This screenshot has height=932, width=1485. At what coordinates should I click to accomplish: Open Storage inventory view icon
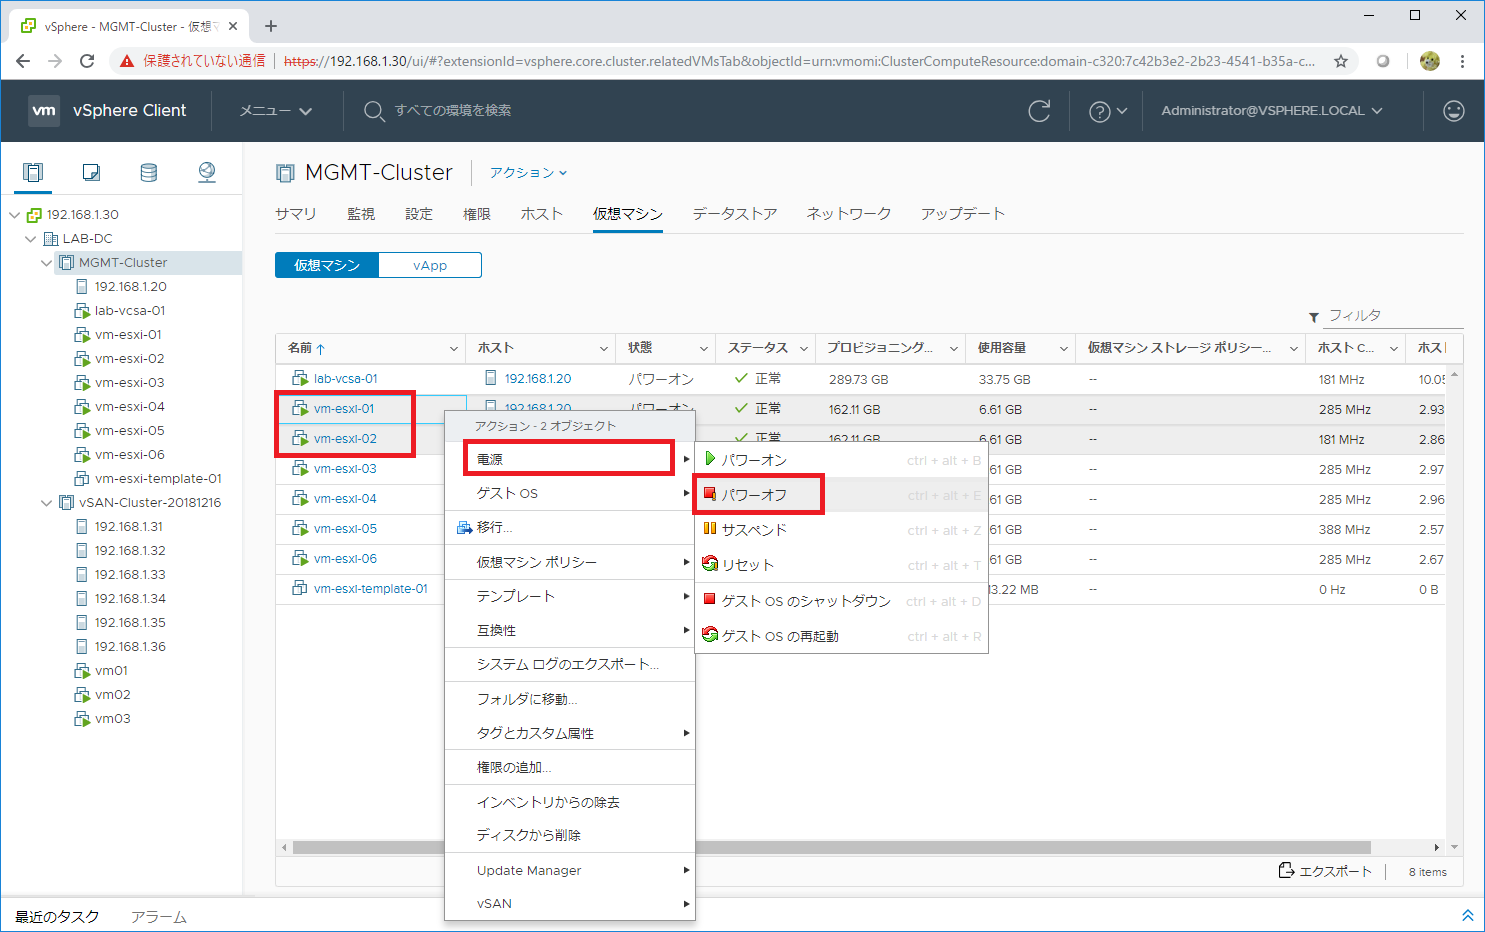point(149,172)
